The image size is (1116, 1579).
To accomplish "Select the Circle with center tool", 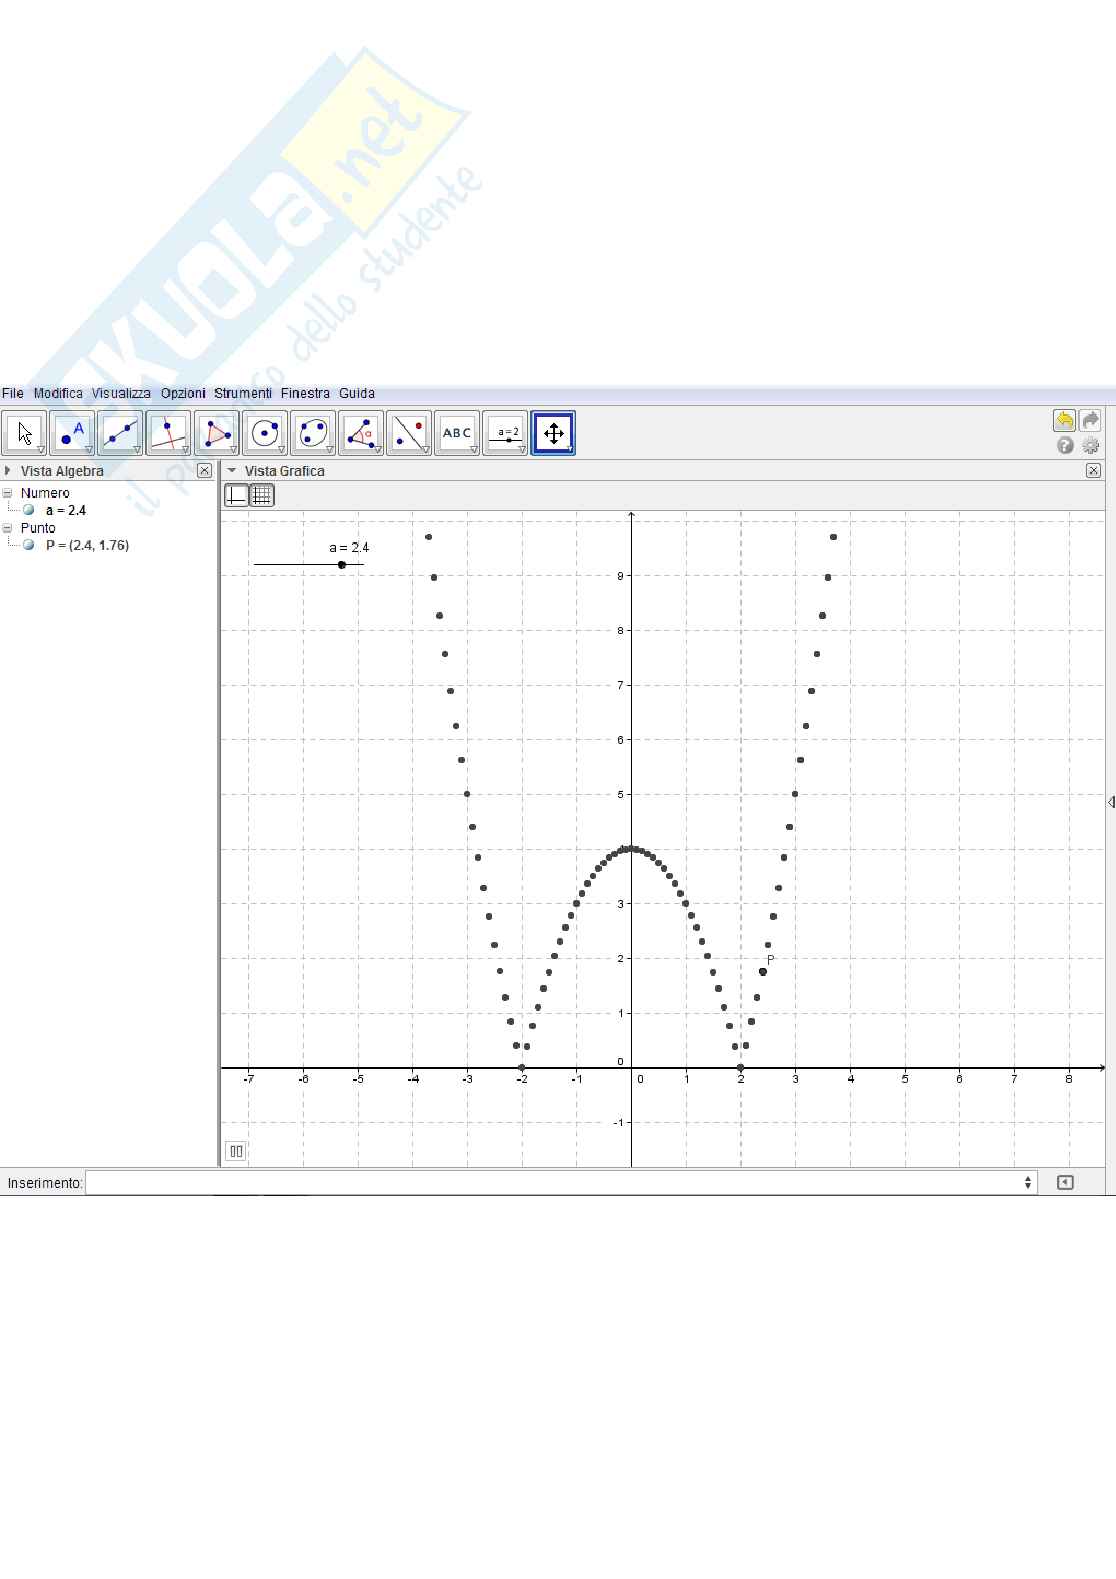I will 264,433.
